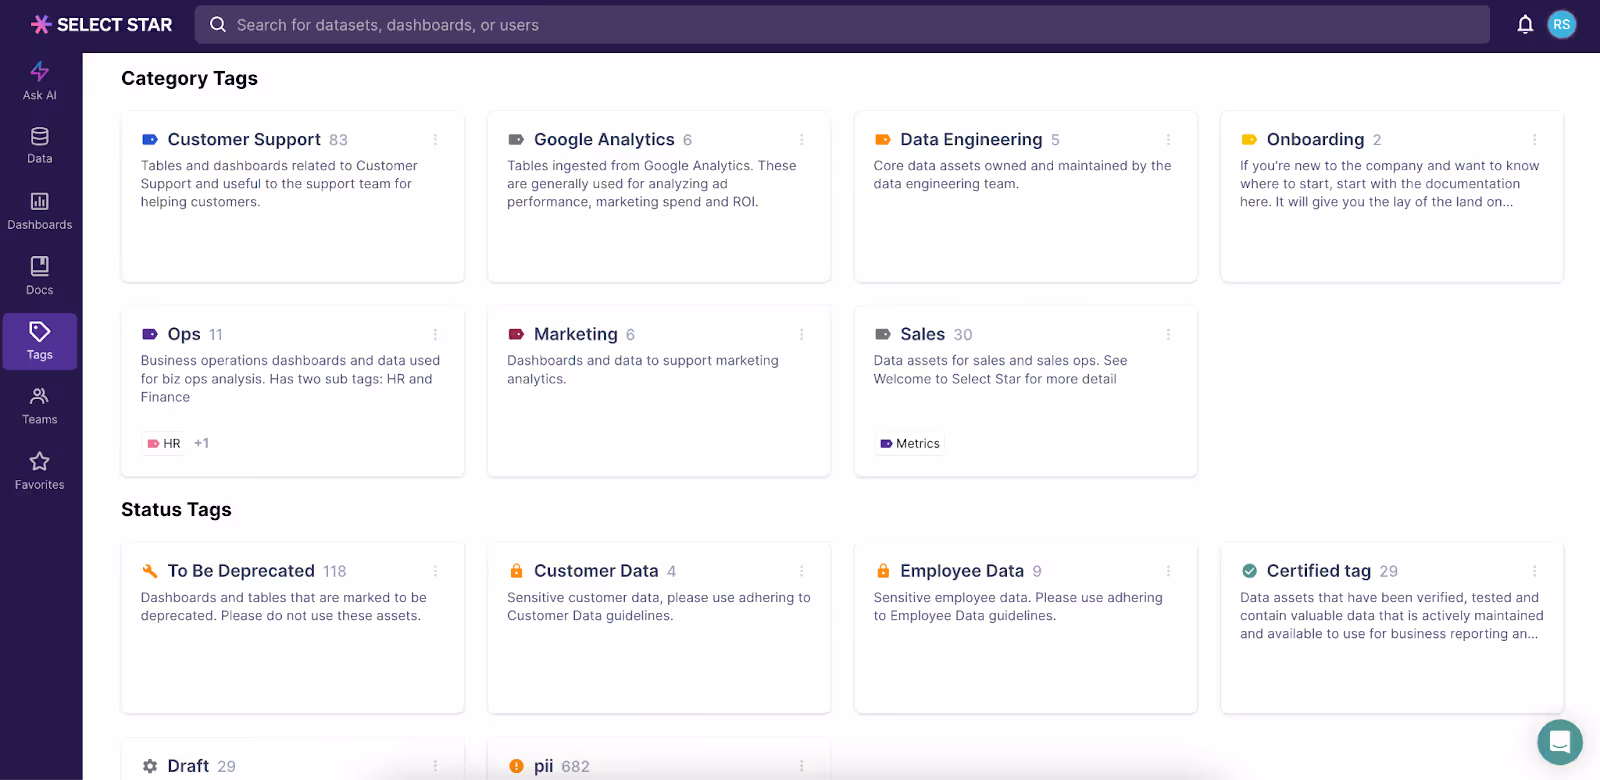The height and width of the screenshot is (780, 1600).
Task: Open the Ask AI sidebar item
Action: coord(40,81)
